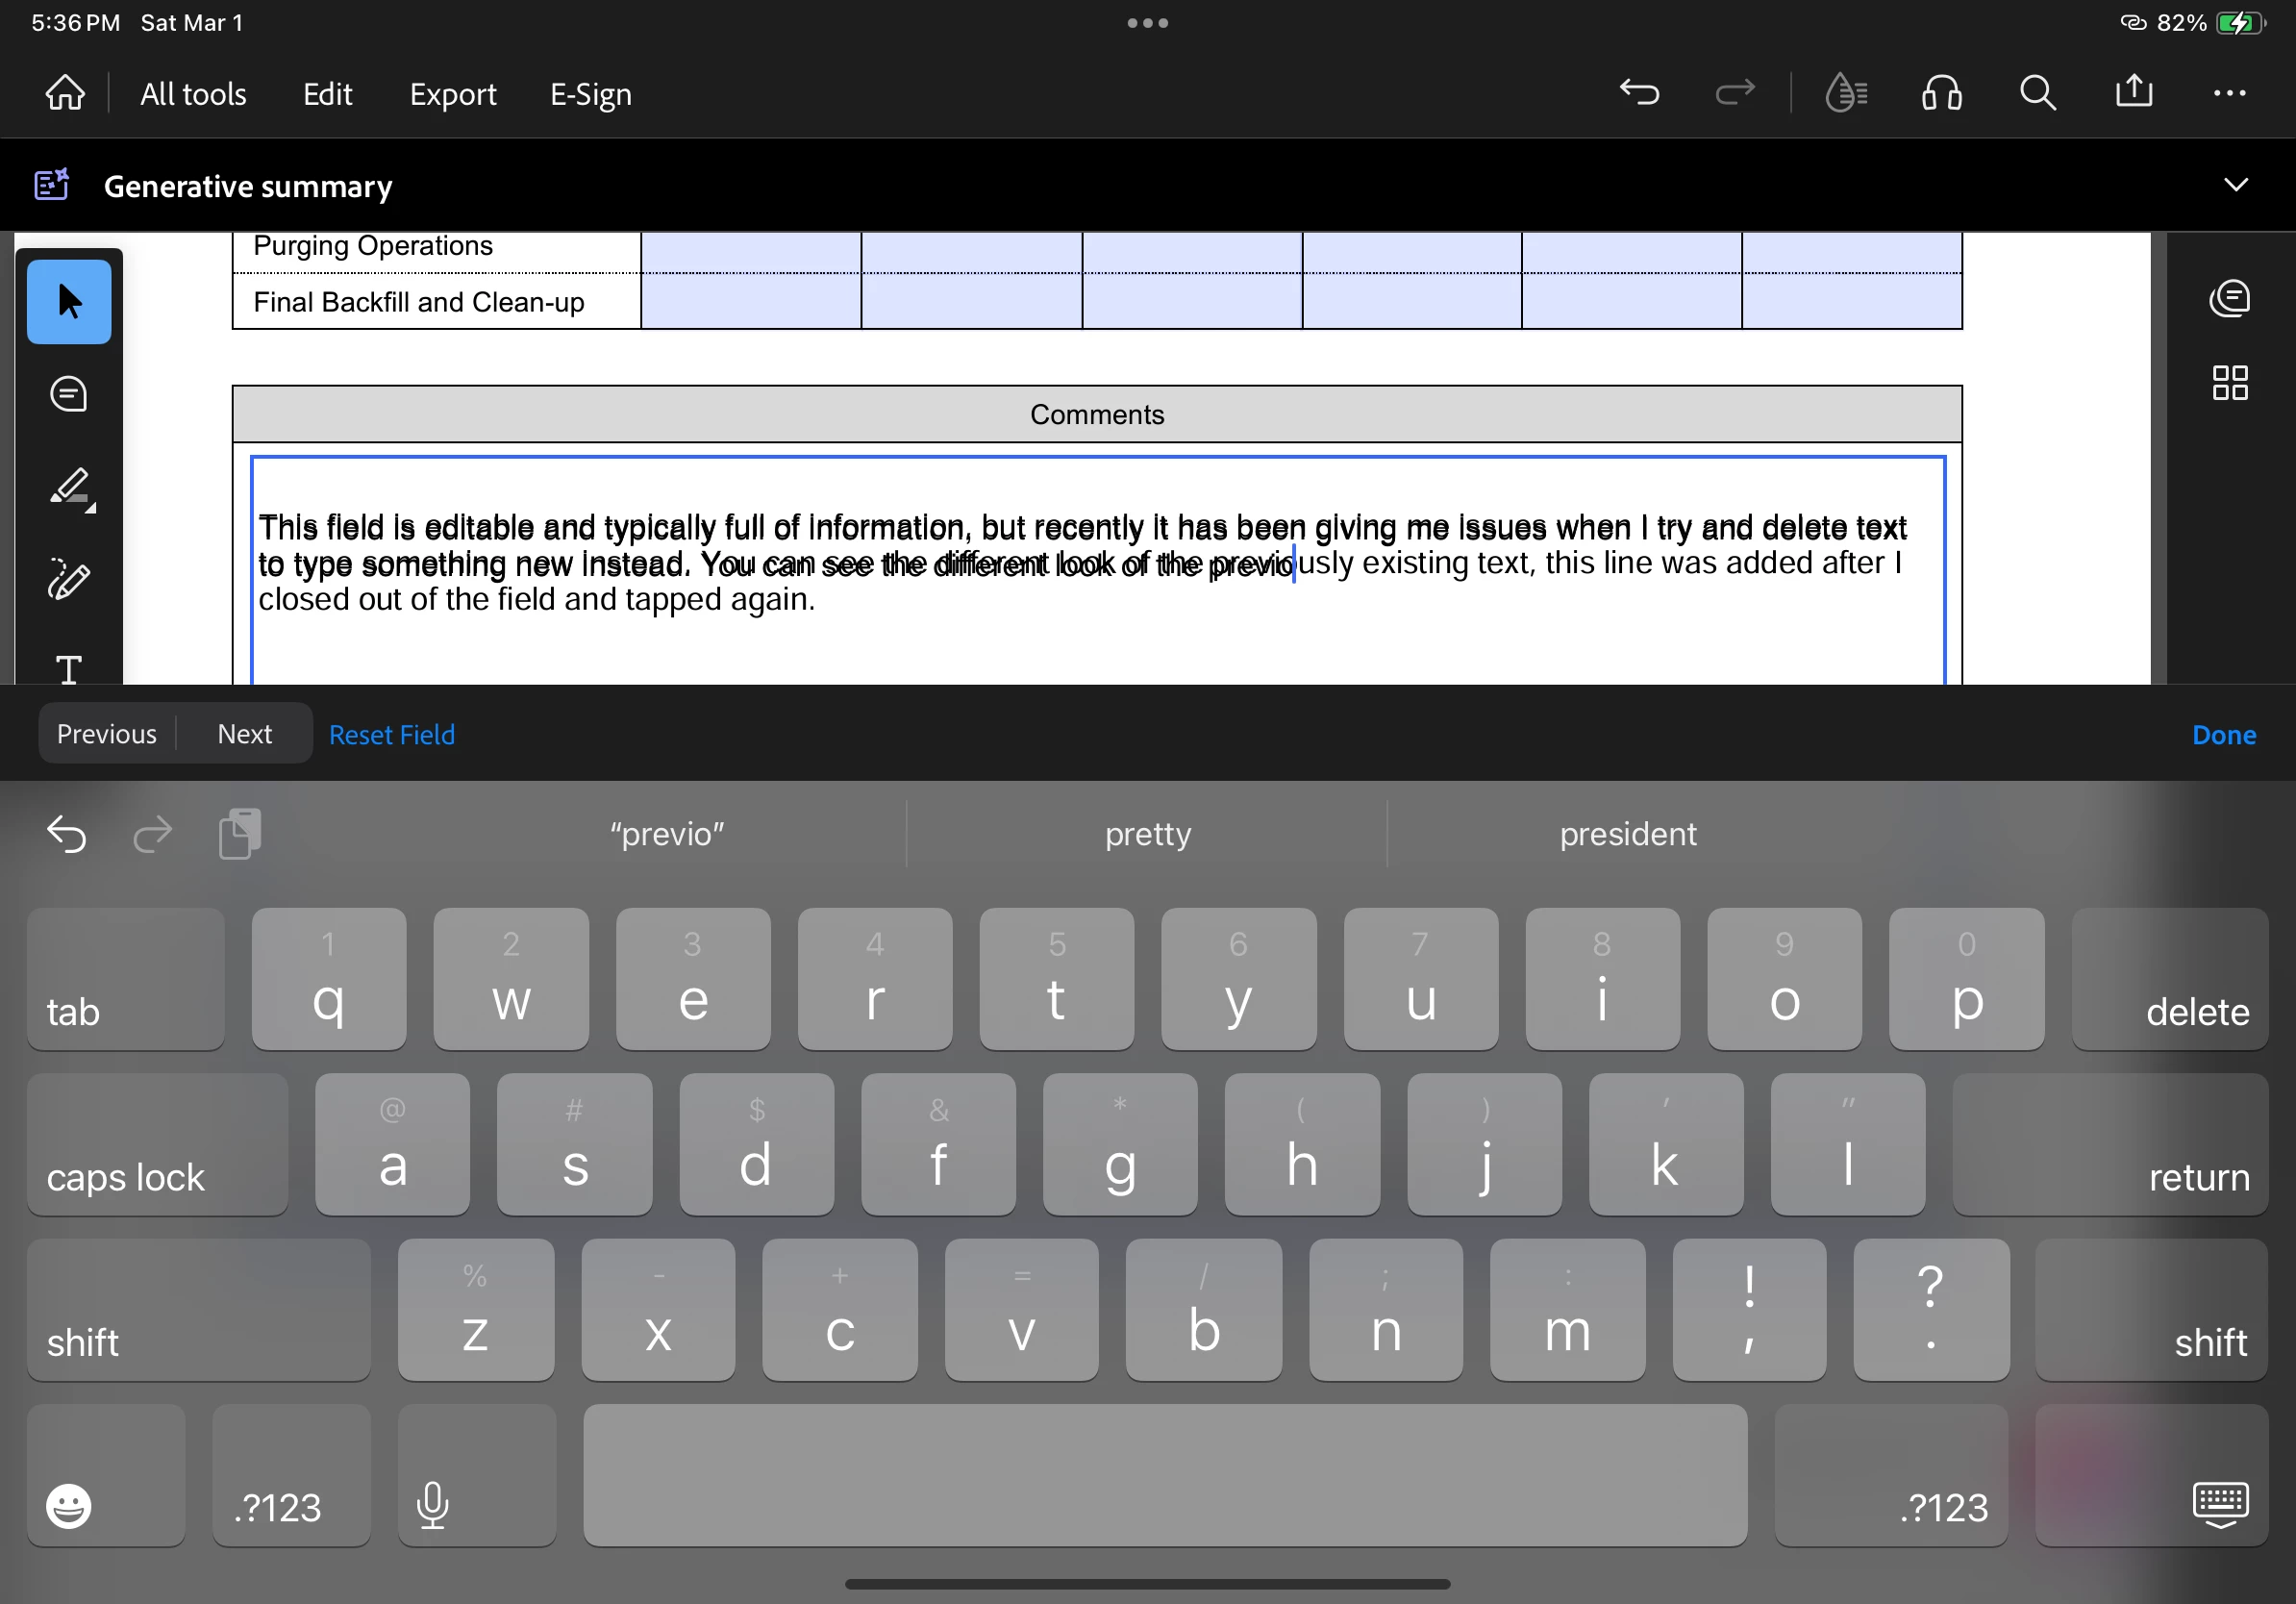The image size is (2296, 1604).
Task: Expand the Generative summary chevron
Action: 2235,185
